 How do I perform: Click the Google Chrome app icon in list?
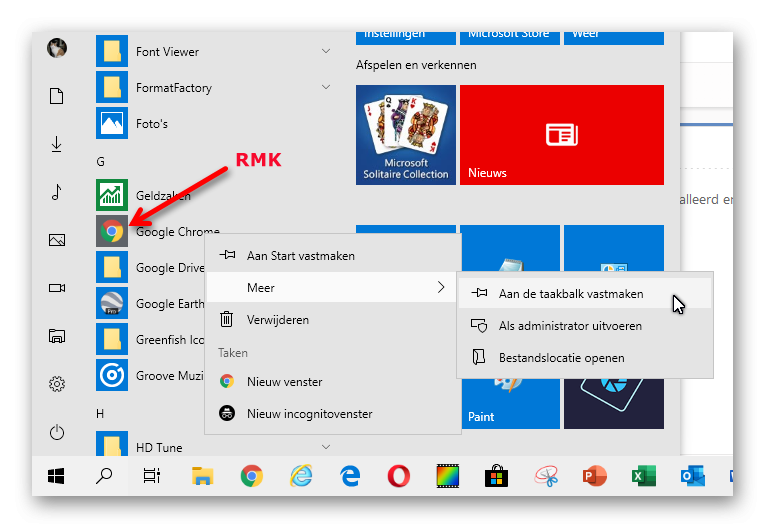pos(112,231)
